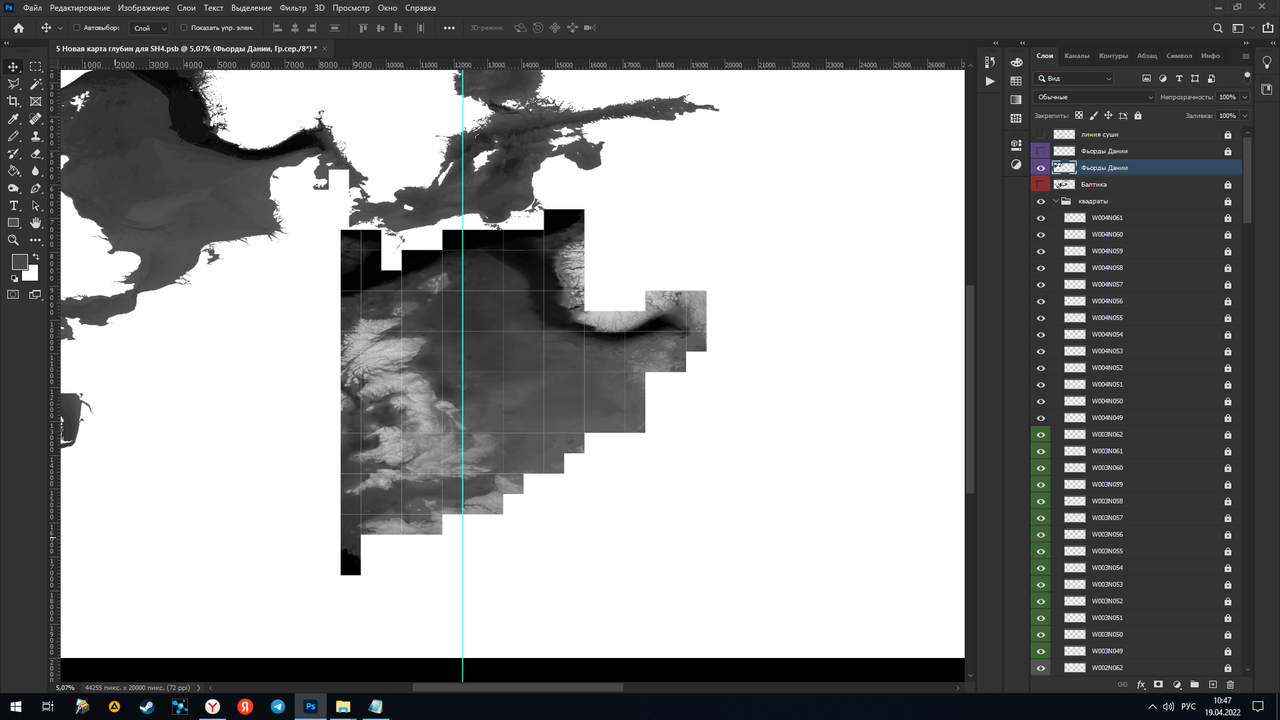Delete layer using the trash icon
This screenshot has width=1280, height=720.
pos(1230,685)
